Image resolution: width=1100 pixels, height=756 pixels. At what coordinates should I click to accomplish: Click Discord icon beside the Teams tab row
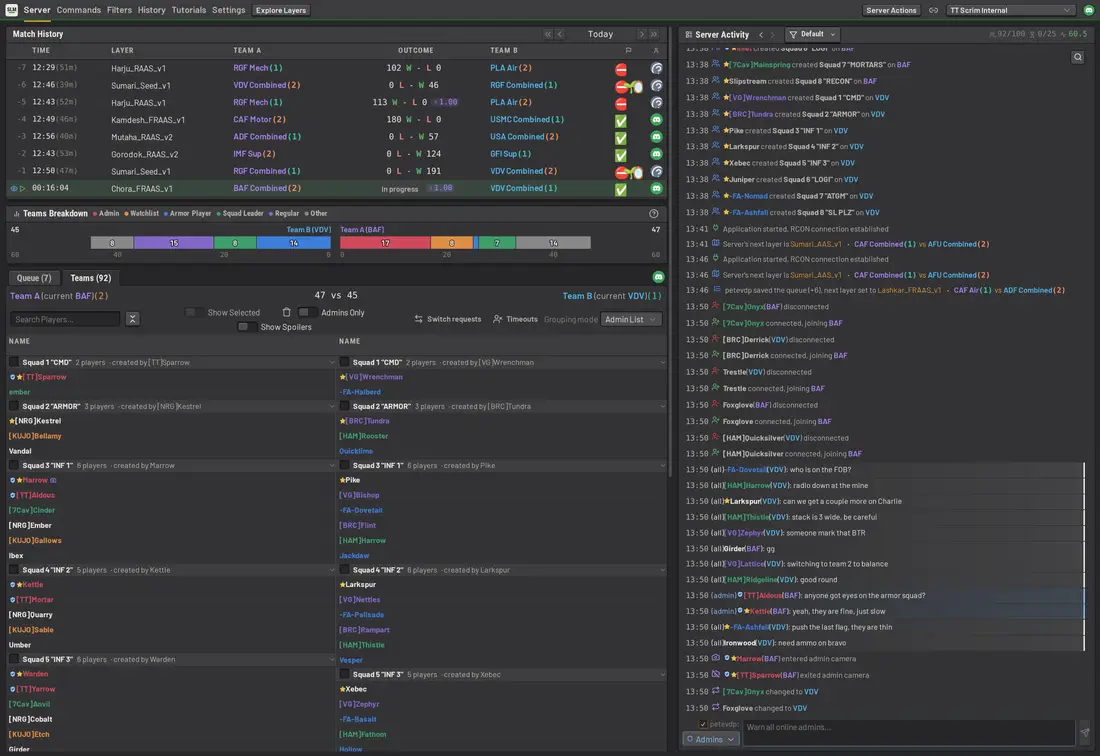pyautogui.click(x=658, y=277)
